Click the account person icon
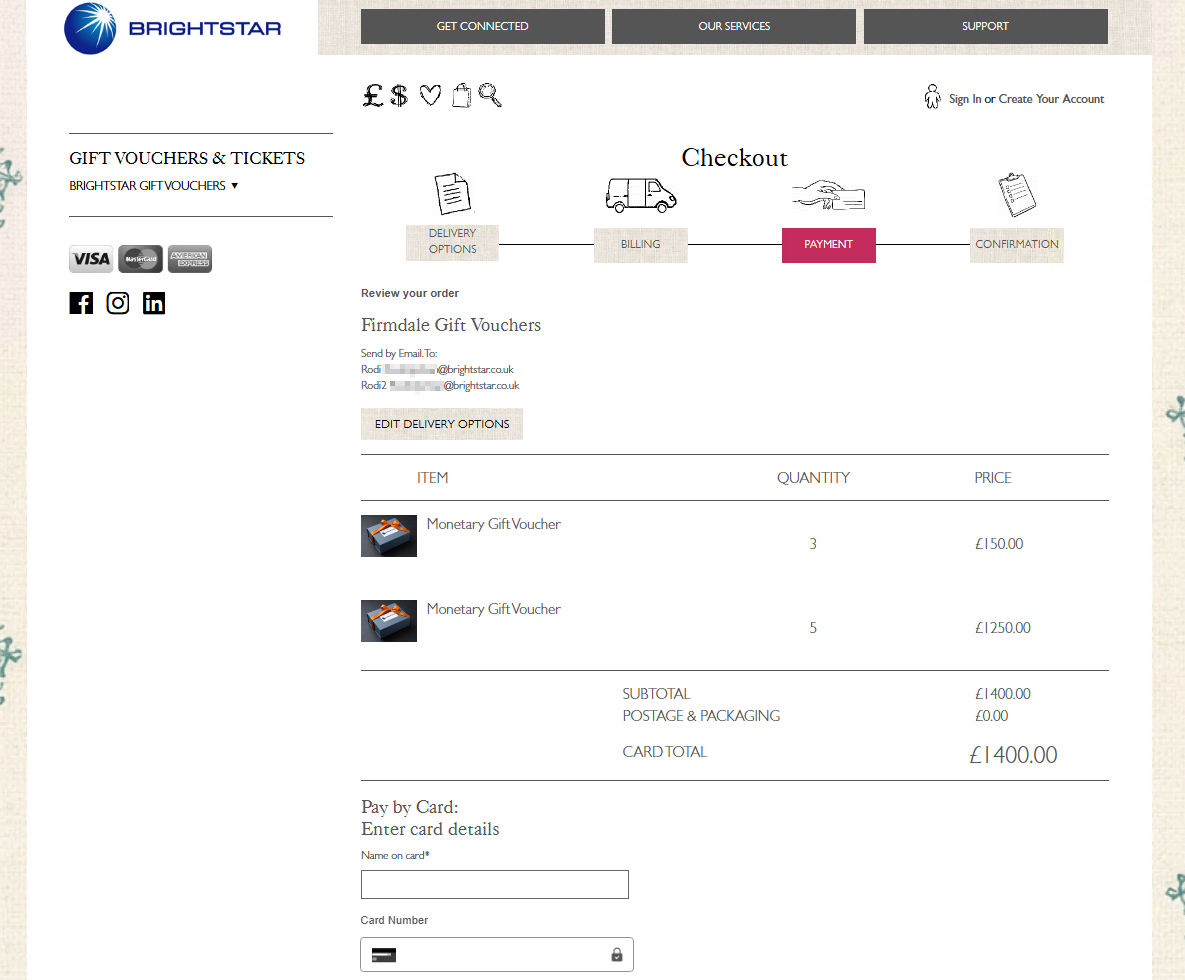 [932, 96]
